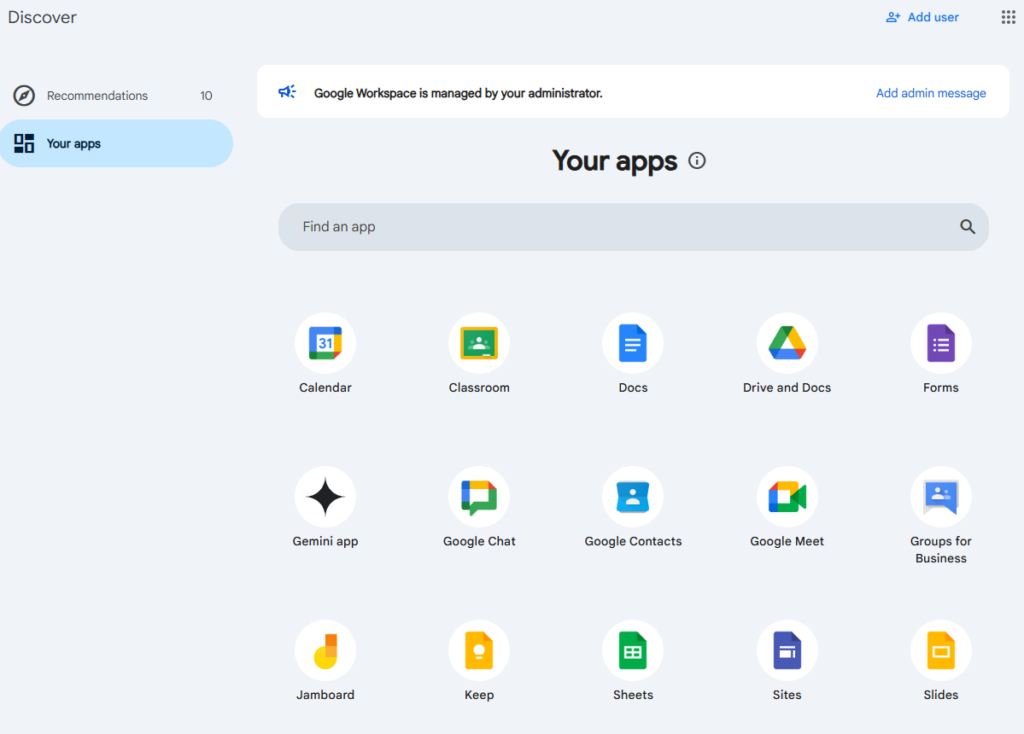Screen dimensions: 1024x734
Task: Click Add admin message link
Action: point(930,93)
